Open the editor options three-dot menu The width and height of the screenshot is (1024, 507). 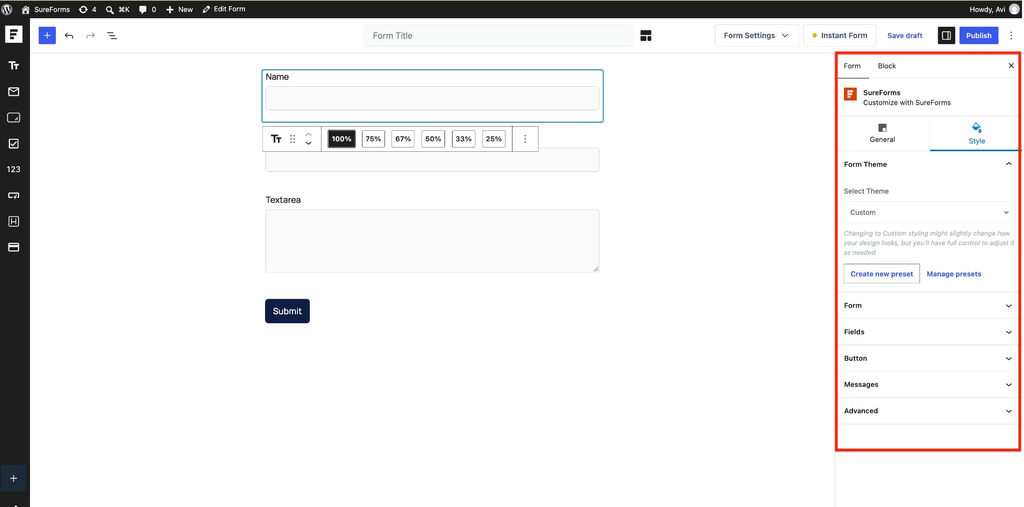click(1011, 35)
